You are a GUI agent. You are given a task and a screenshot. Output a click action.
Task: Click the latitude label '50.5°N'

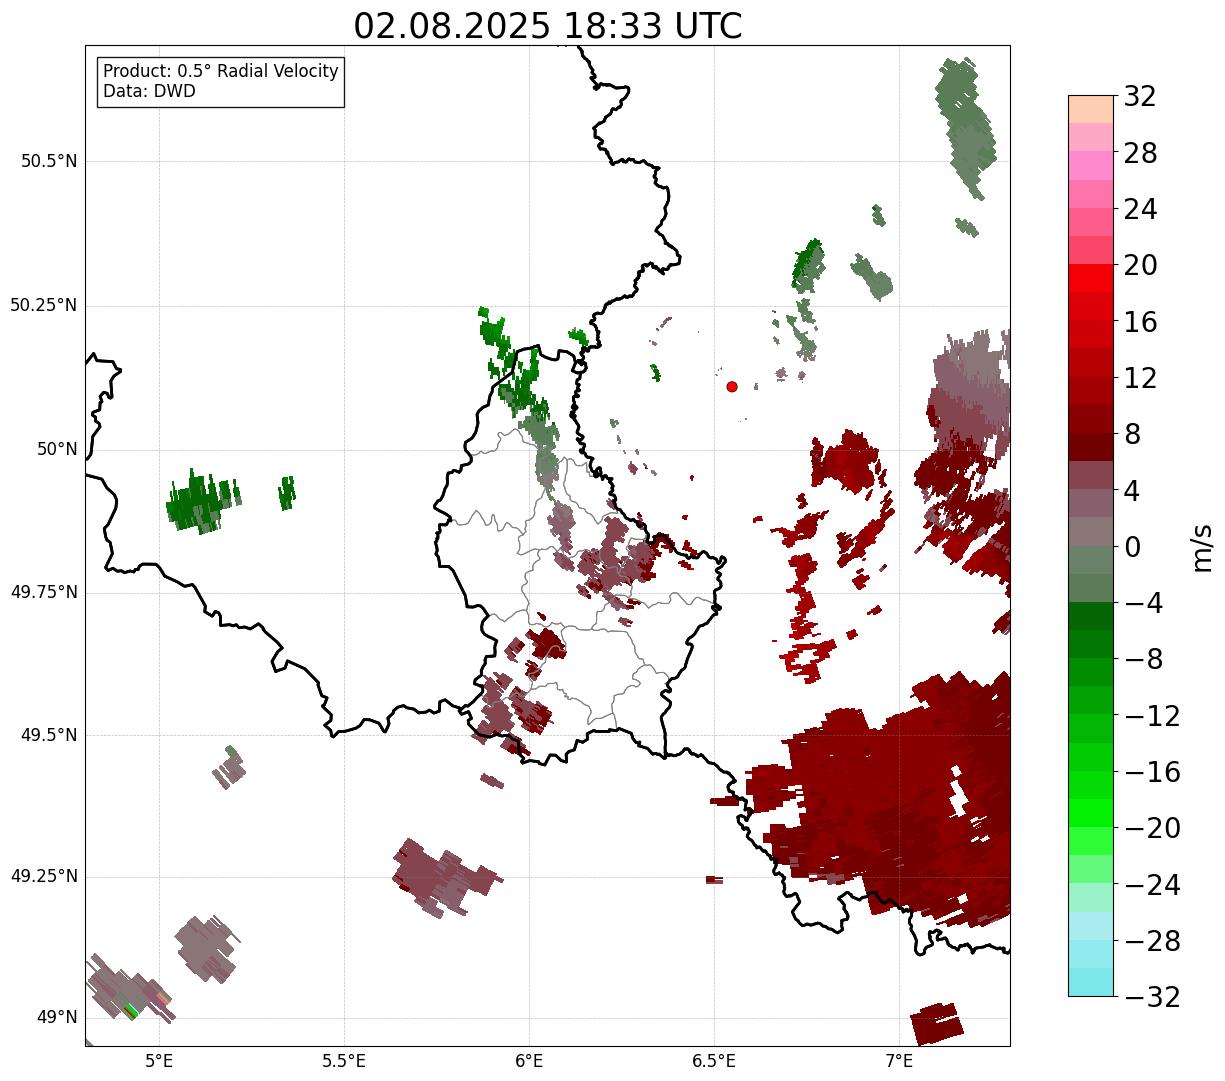pyautogui.click(x=48, y=161)
